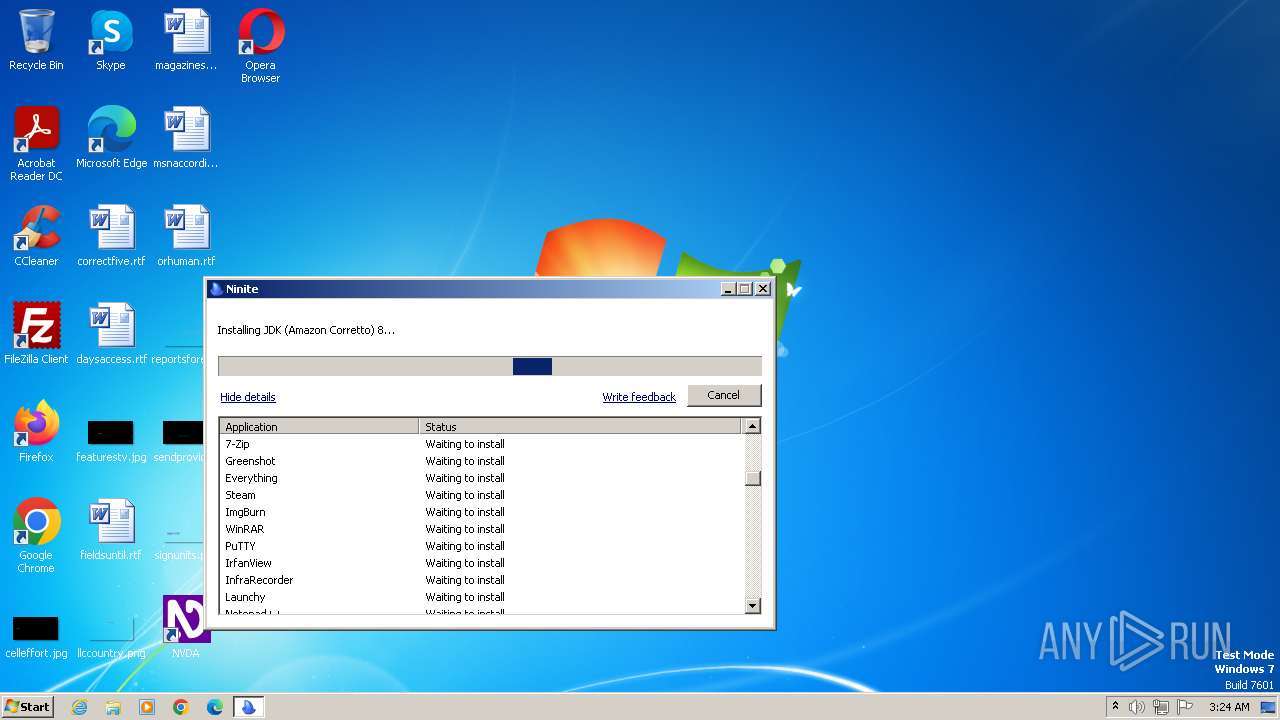Viewport: 1280px width, 720px height.
Task: Click scroll up arrow in app list
Action: click(x=753, y=426)
